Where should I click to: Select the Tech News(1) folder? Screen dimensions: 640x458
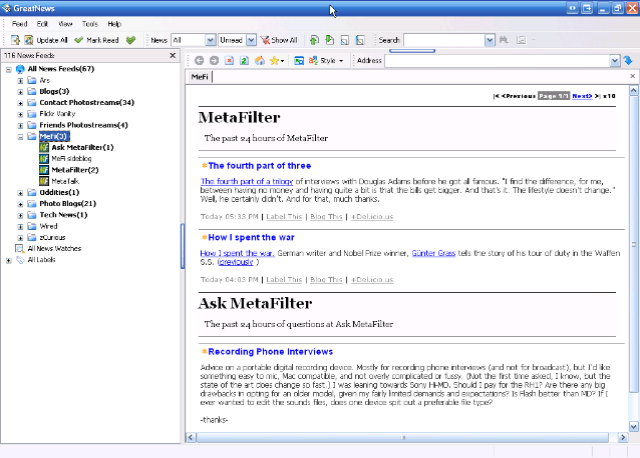(x=63, y=215)
